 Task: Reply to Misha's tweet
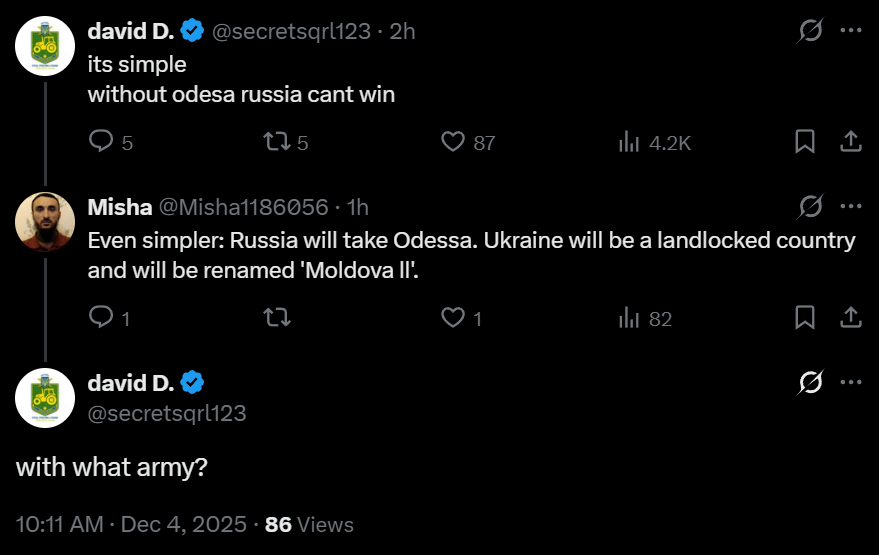(x=110, y=318)
